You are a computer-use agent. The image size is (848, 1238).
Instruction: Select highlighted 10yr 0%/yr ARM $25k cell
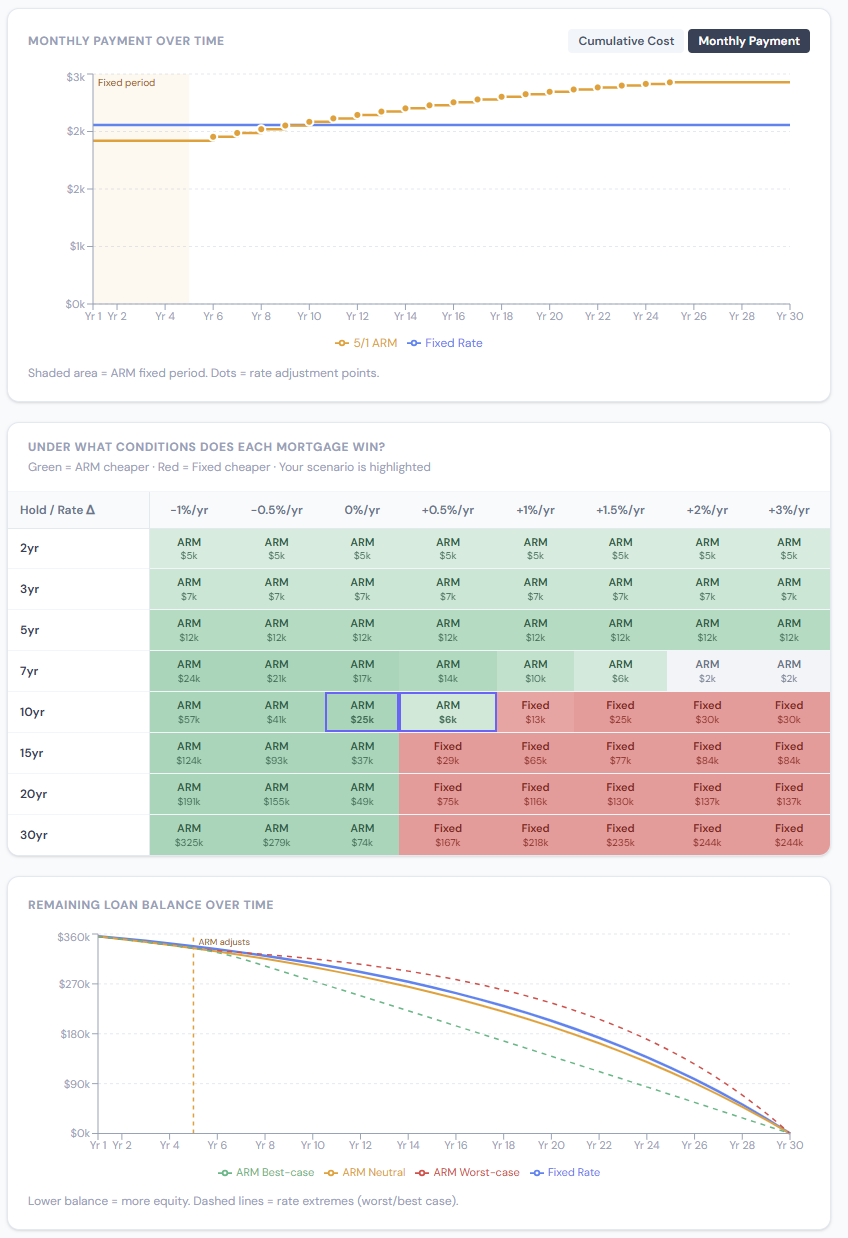(362, 712)
